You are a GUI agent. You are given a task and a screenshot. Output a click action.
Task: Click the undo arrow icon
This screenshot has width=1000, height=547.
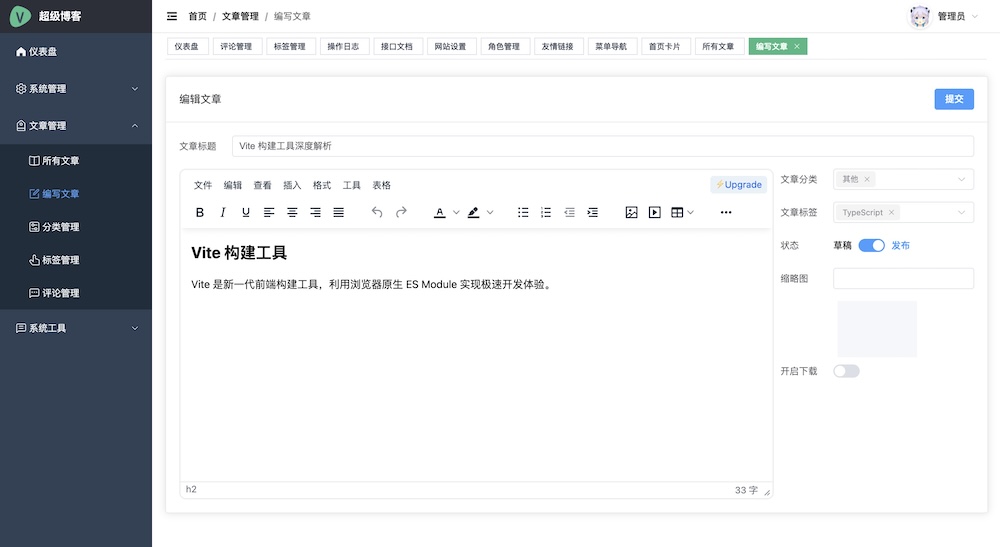tap(377, 212)
